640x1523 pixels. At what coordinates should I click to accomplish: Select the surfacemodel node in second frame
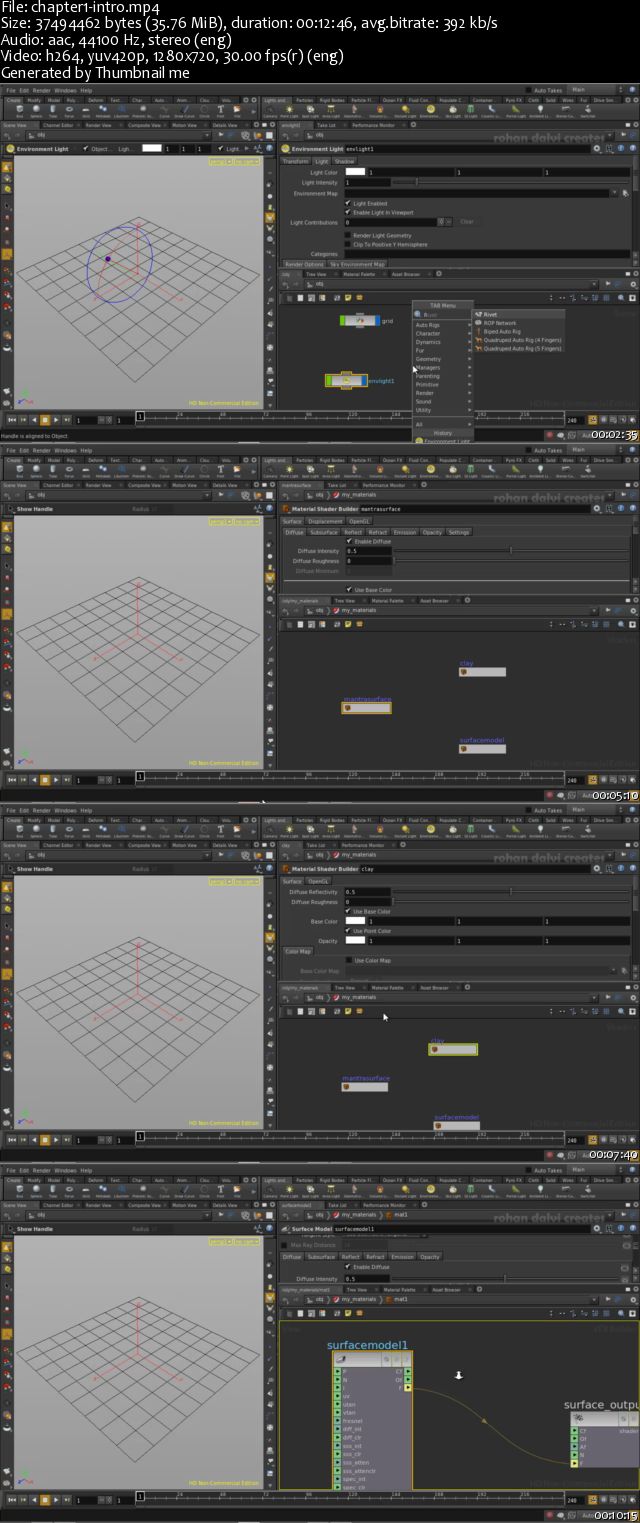(482, 749)
